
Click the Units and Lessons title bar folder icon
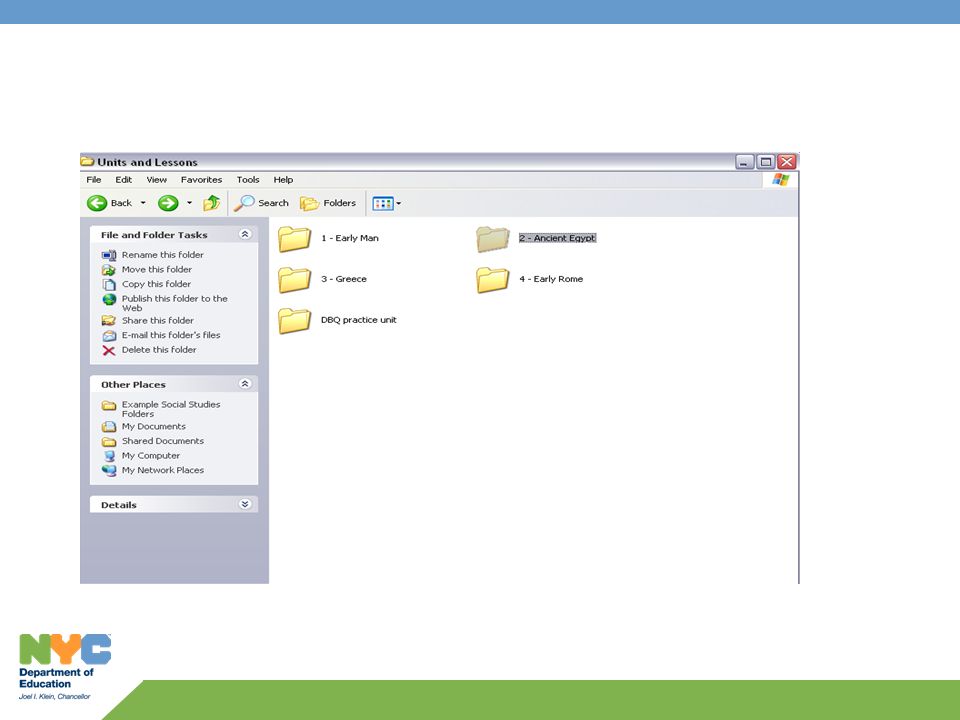click(x=88, y=162)
